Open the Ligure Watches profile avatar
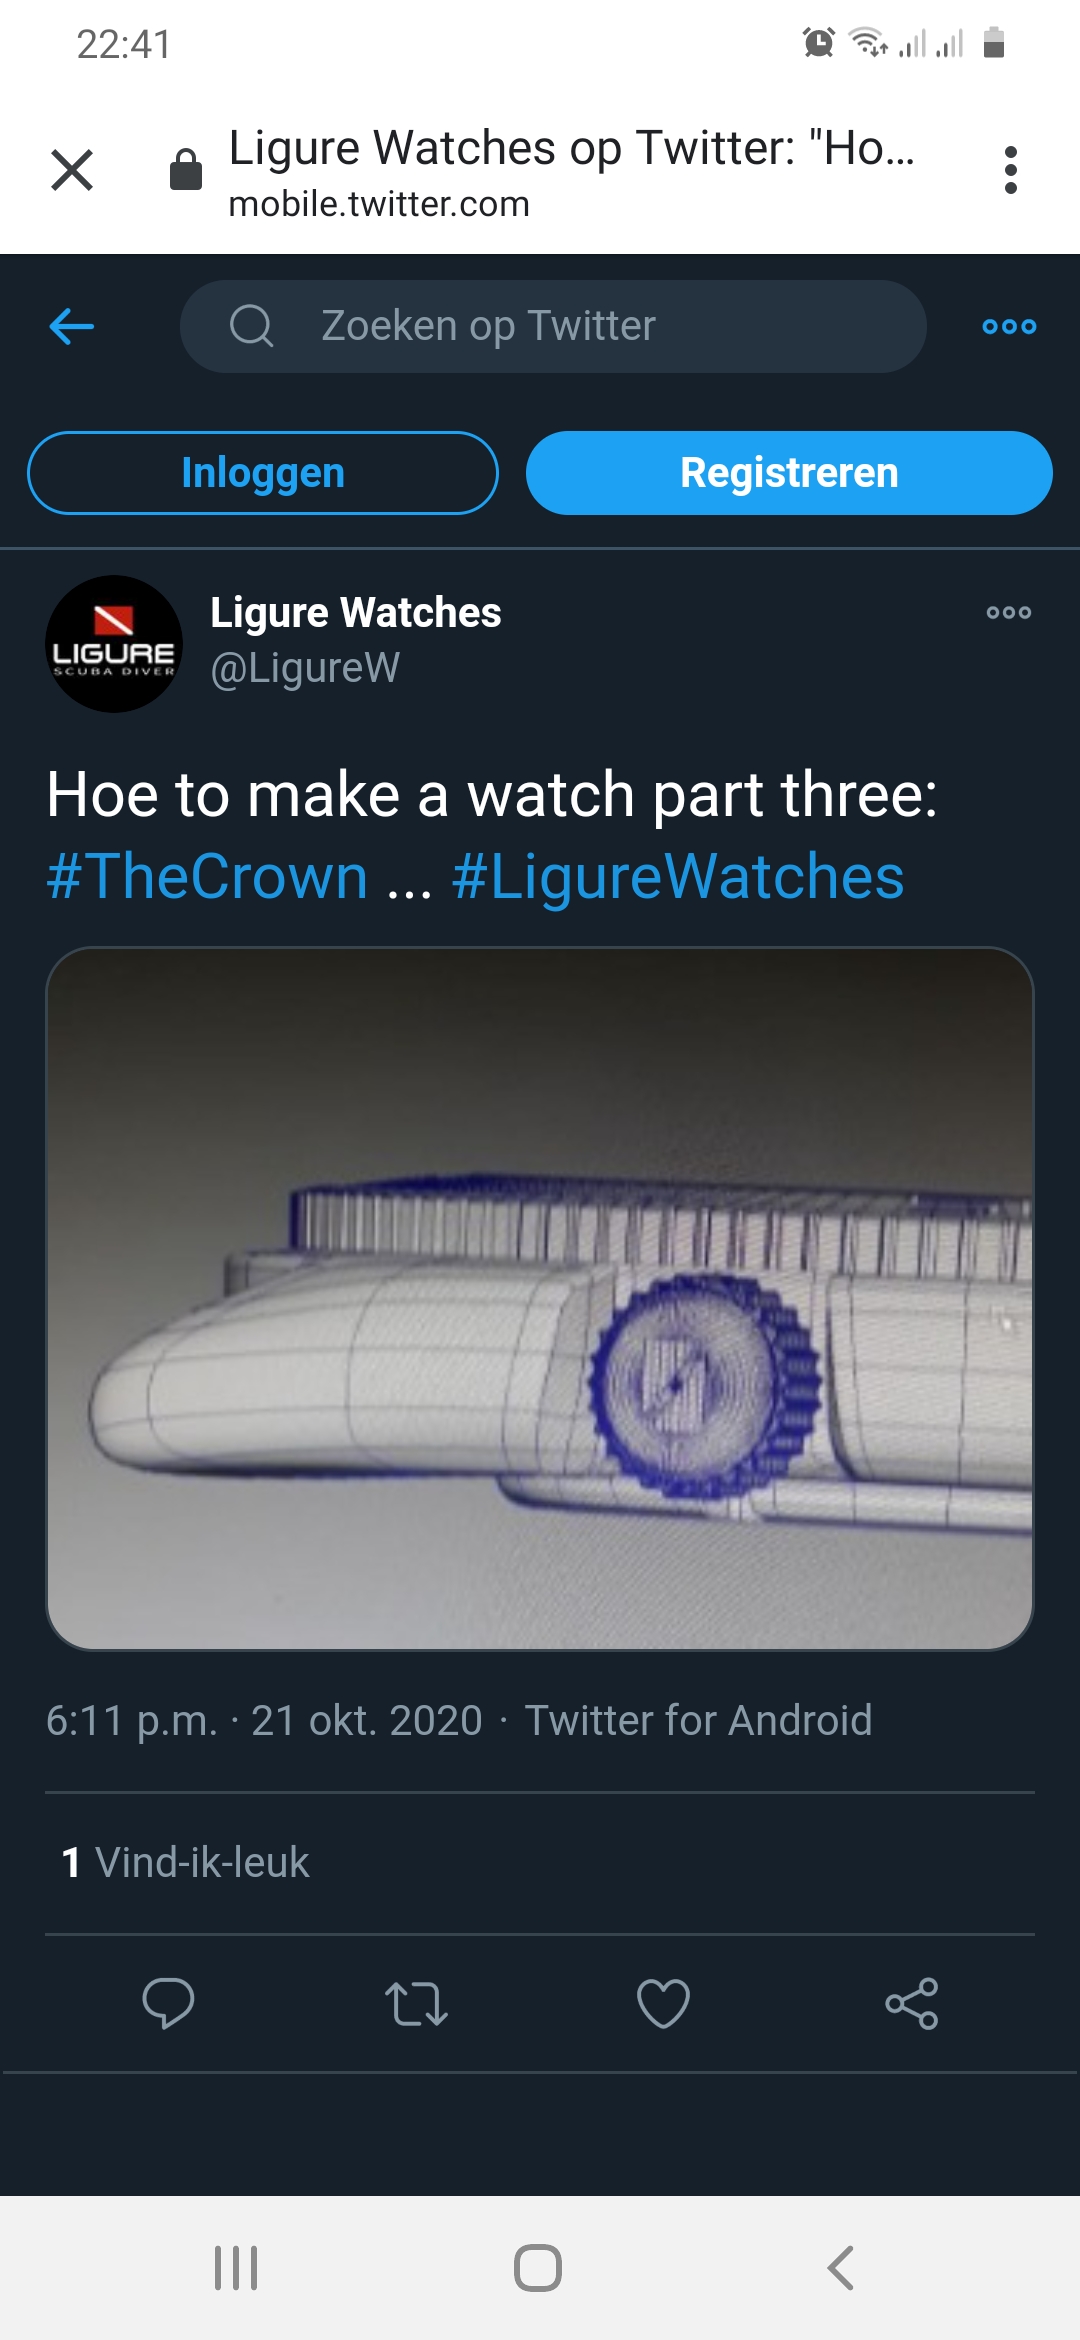The height and width of the screenshot is (2340, 1080). [x=114, y=644]
